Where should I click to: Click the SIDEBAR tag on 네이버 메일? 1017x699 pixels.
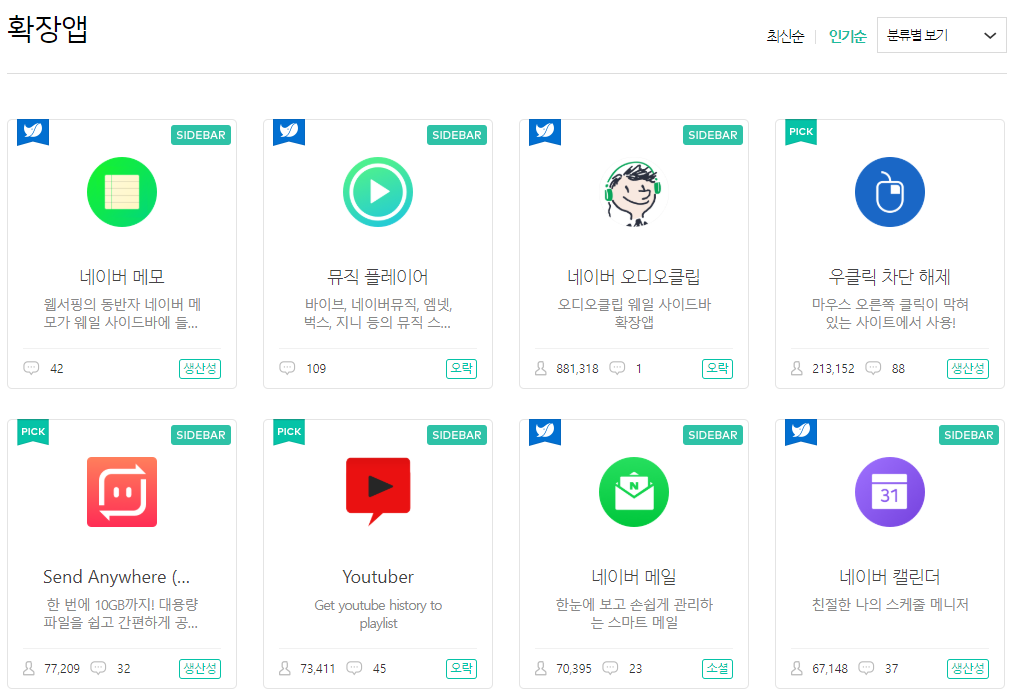pyautogui.click(x=713, y=435)
